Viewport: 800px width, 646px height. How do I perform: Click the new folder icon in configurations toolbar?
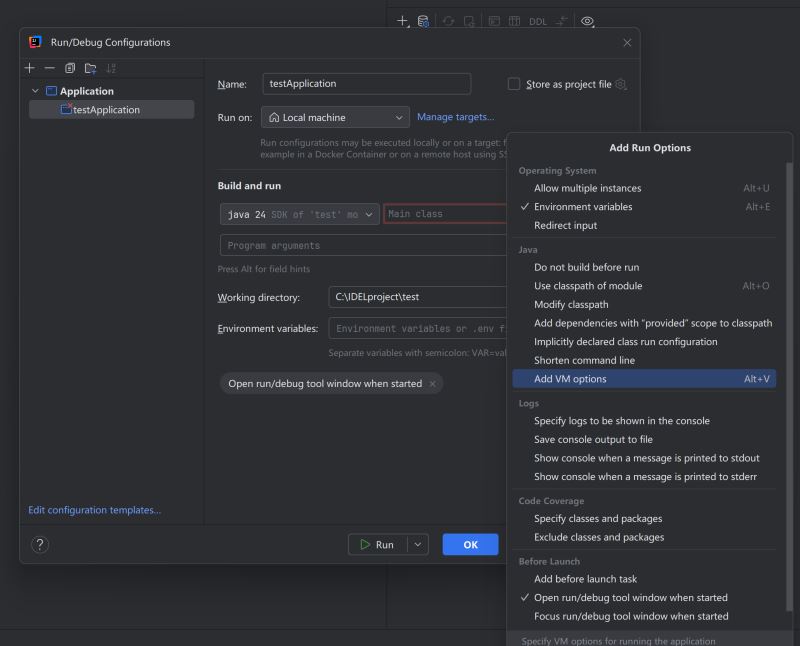tap(90, 68)
